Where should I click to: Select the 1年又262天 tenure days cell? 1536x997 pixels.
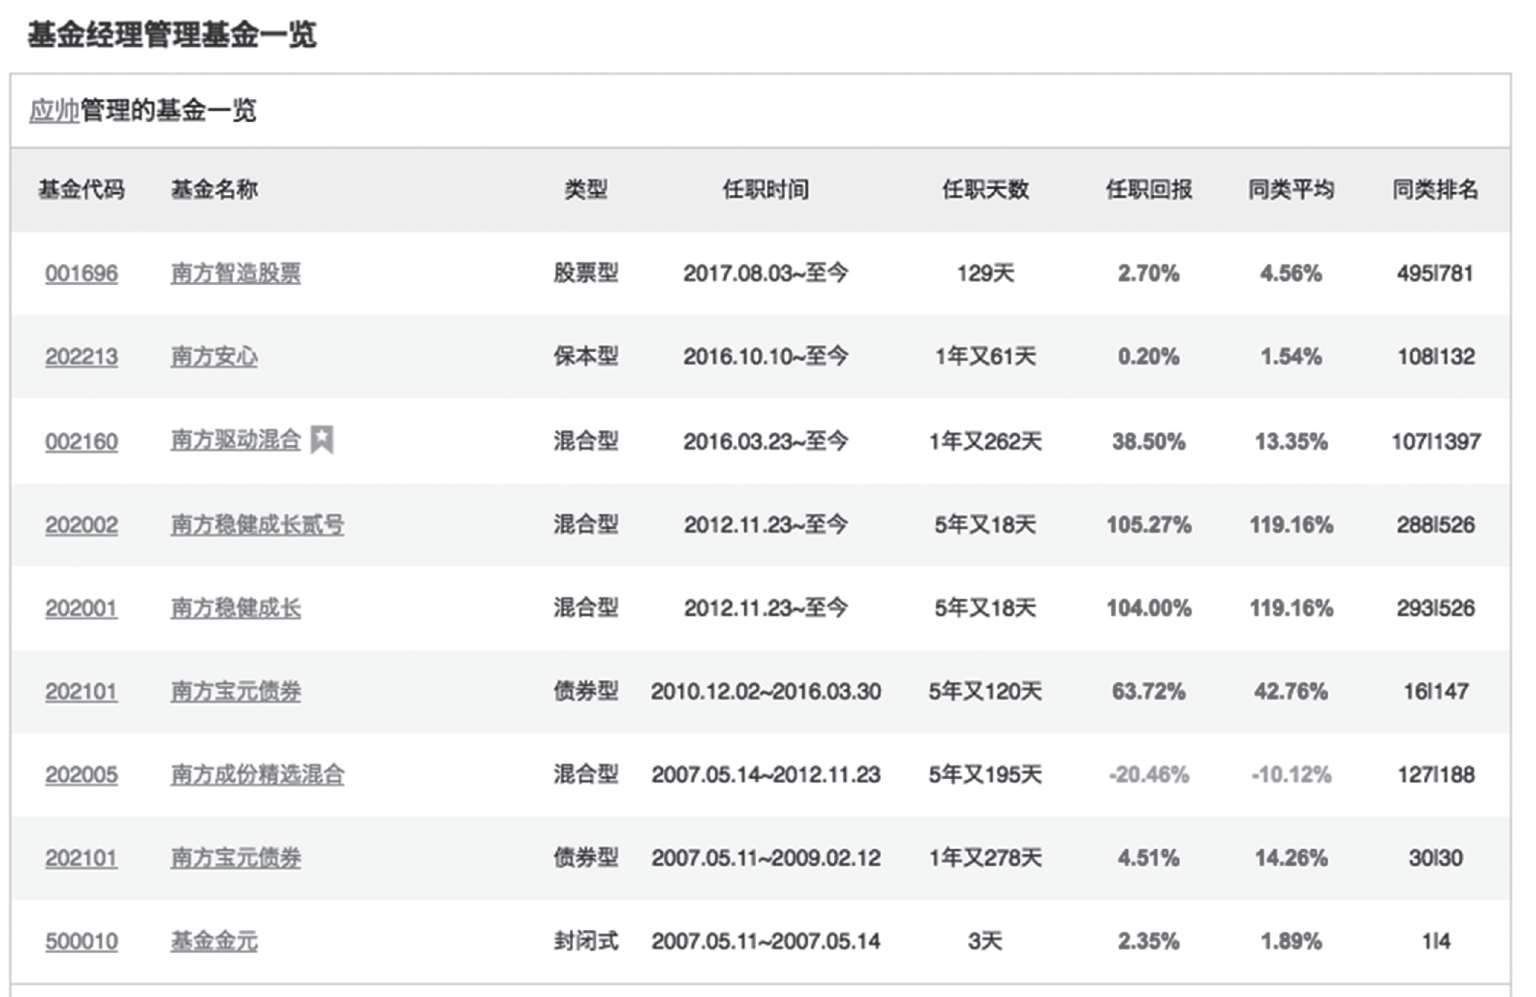986,441
